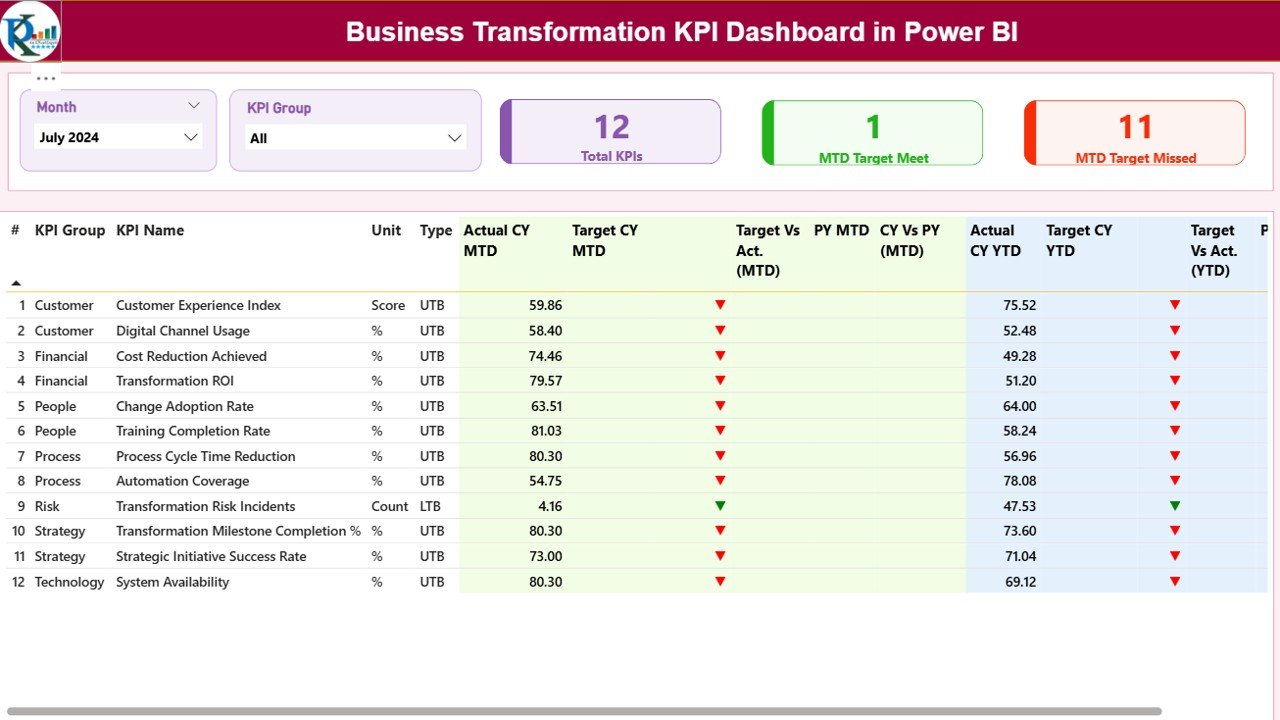
Task: Click red YTD indicator for Digital Channel Usage
Action: [1174, 330]
